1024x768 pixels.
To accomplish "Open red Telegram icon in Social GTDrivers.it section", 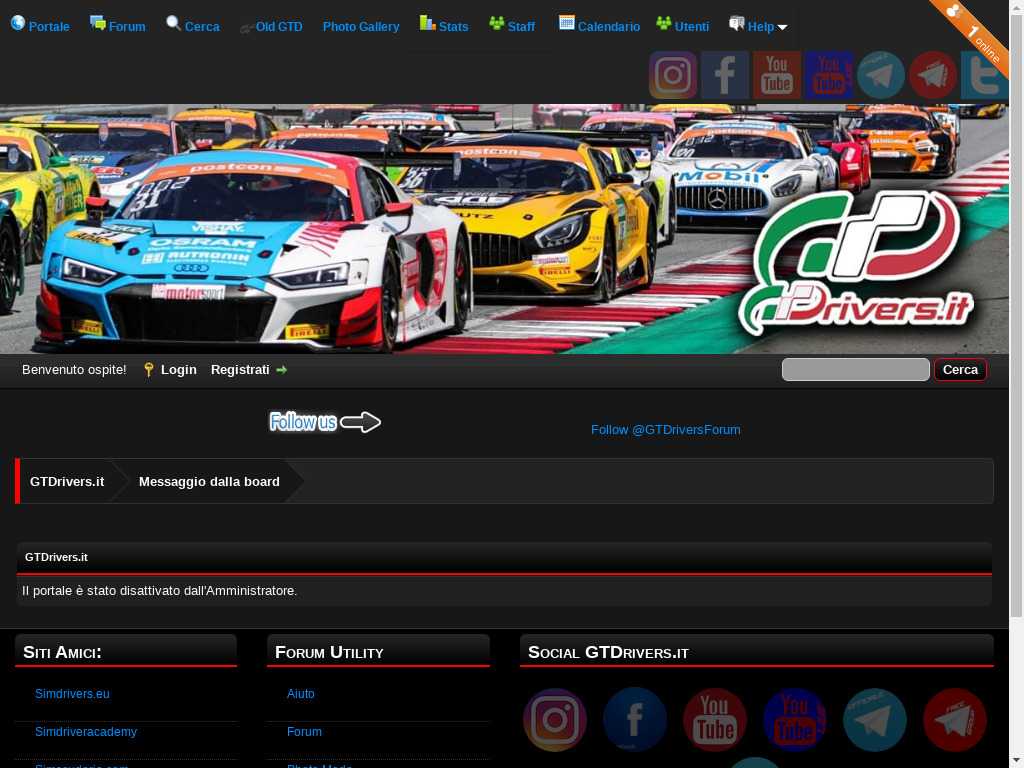I will click(955, 720).
